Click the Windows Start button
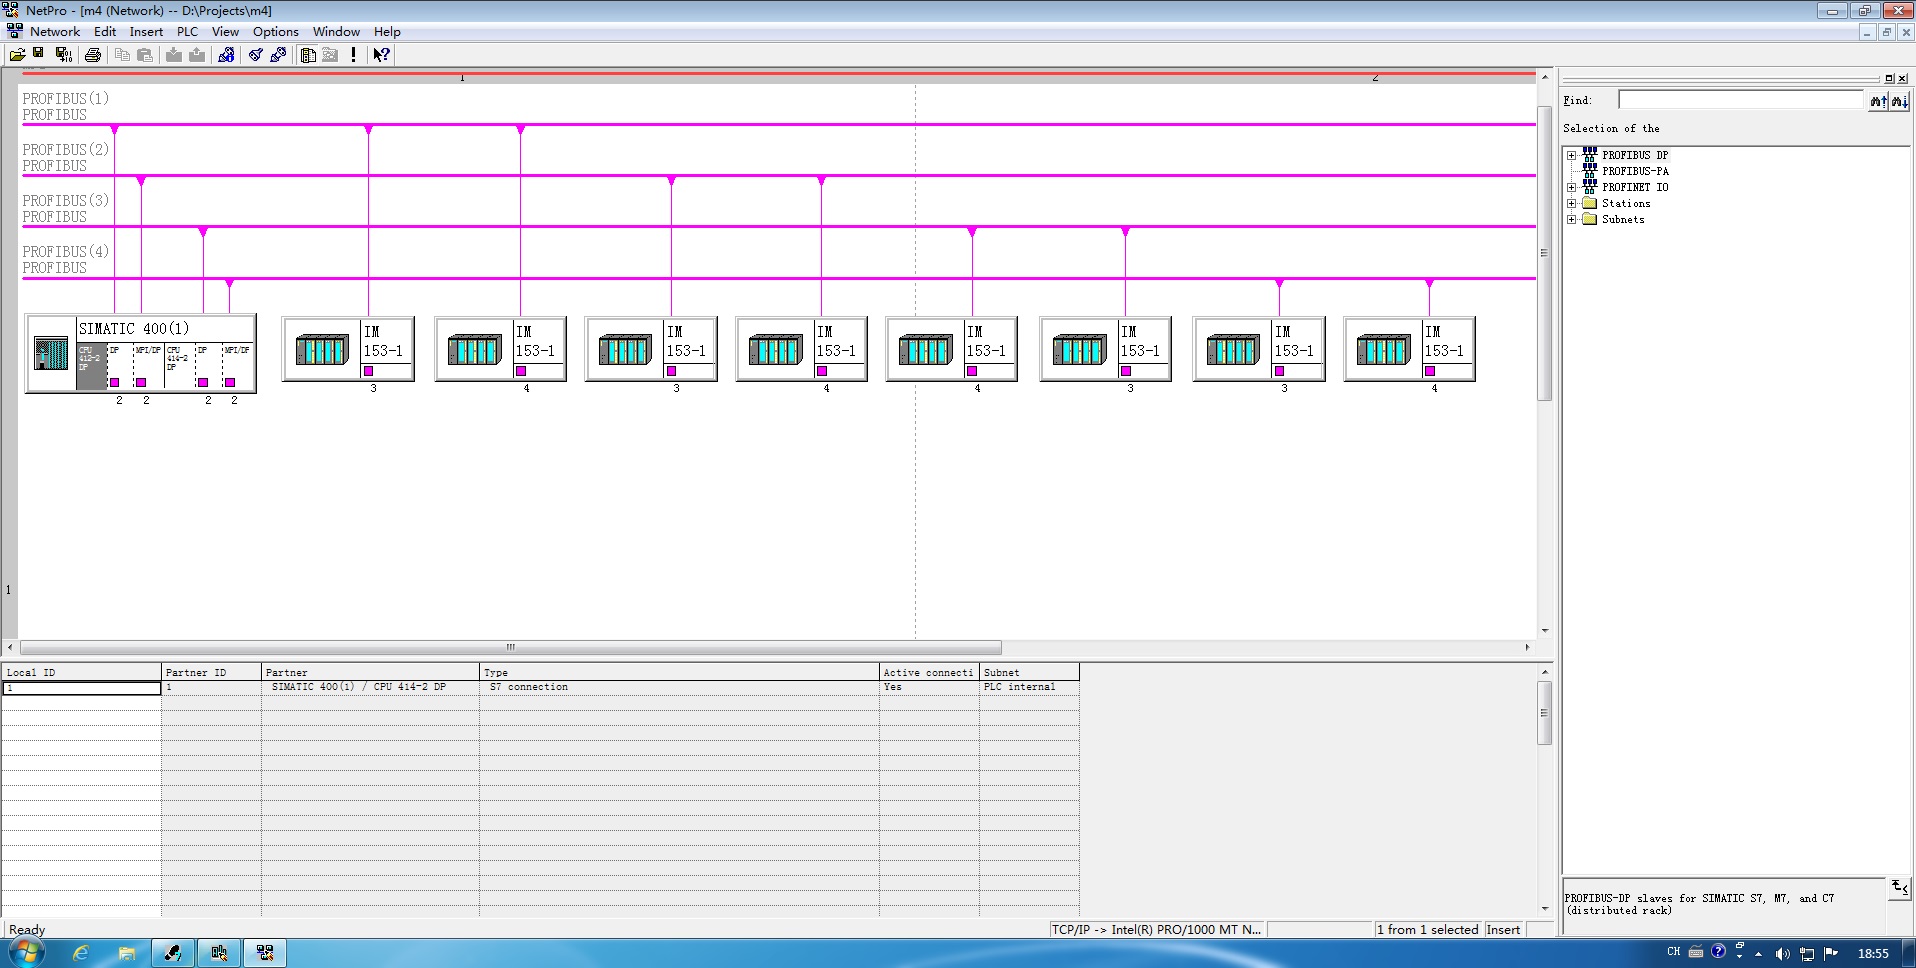This screenshot has width=1916, height=968. pyautogui.click(x=27, y=952)
